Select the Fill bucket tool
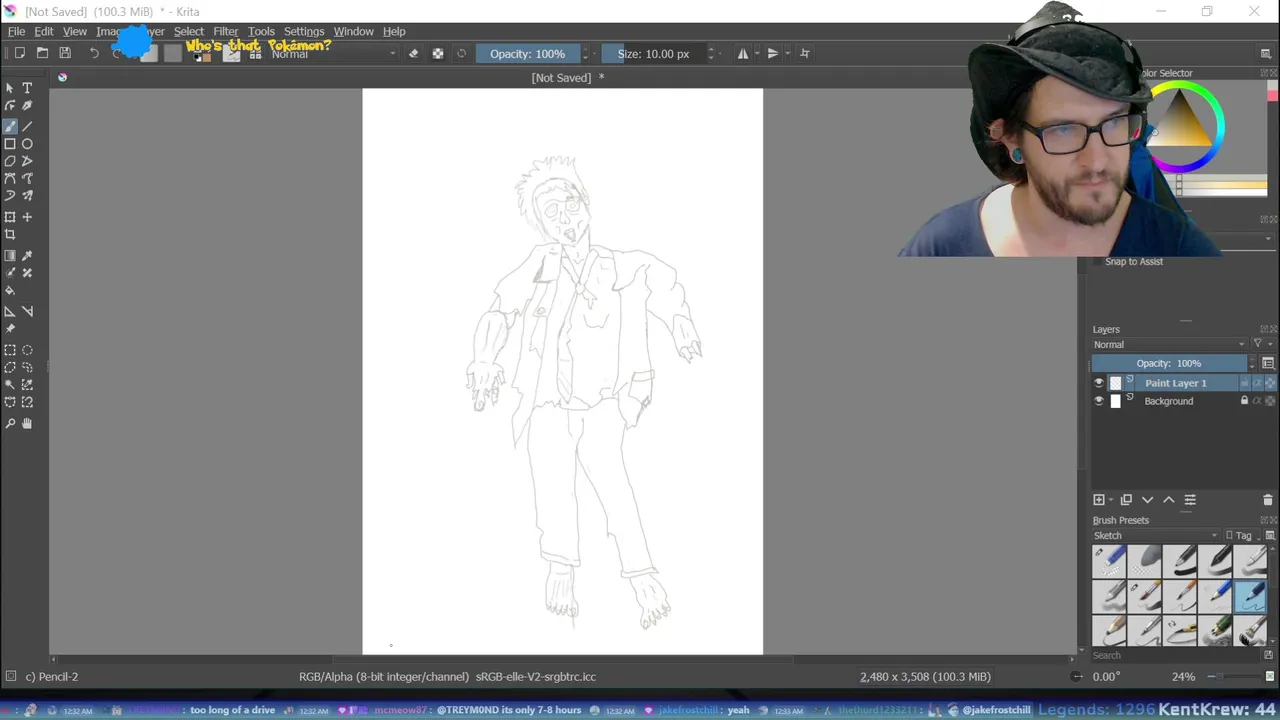1280x720 pixels. [10, 291]
